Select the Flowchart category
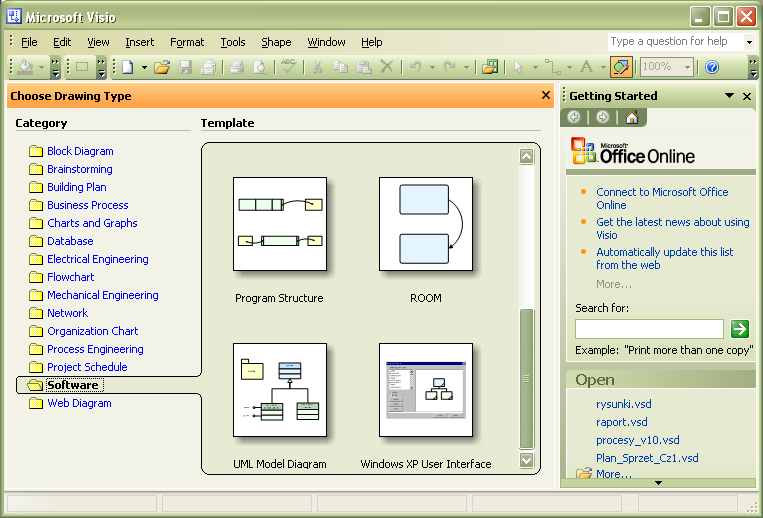The image size is (763, 518). [x=71, y=277]
